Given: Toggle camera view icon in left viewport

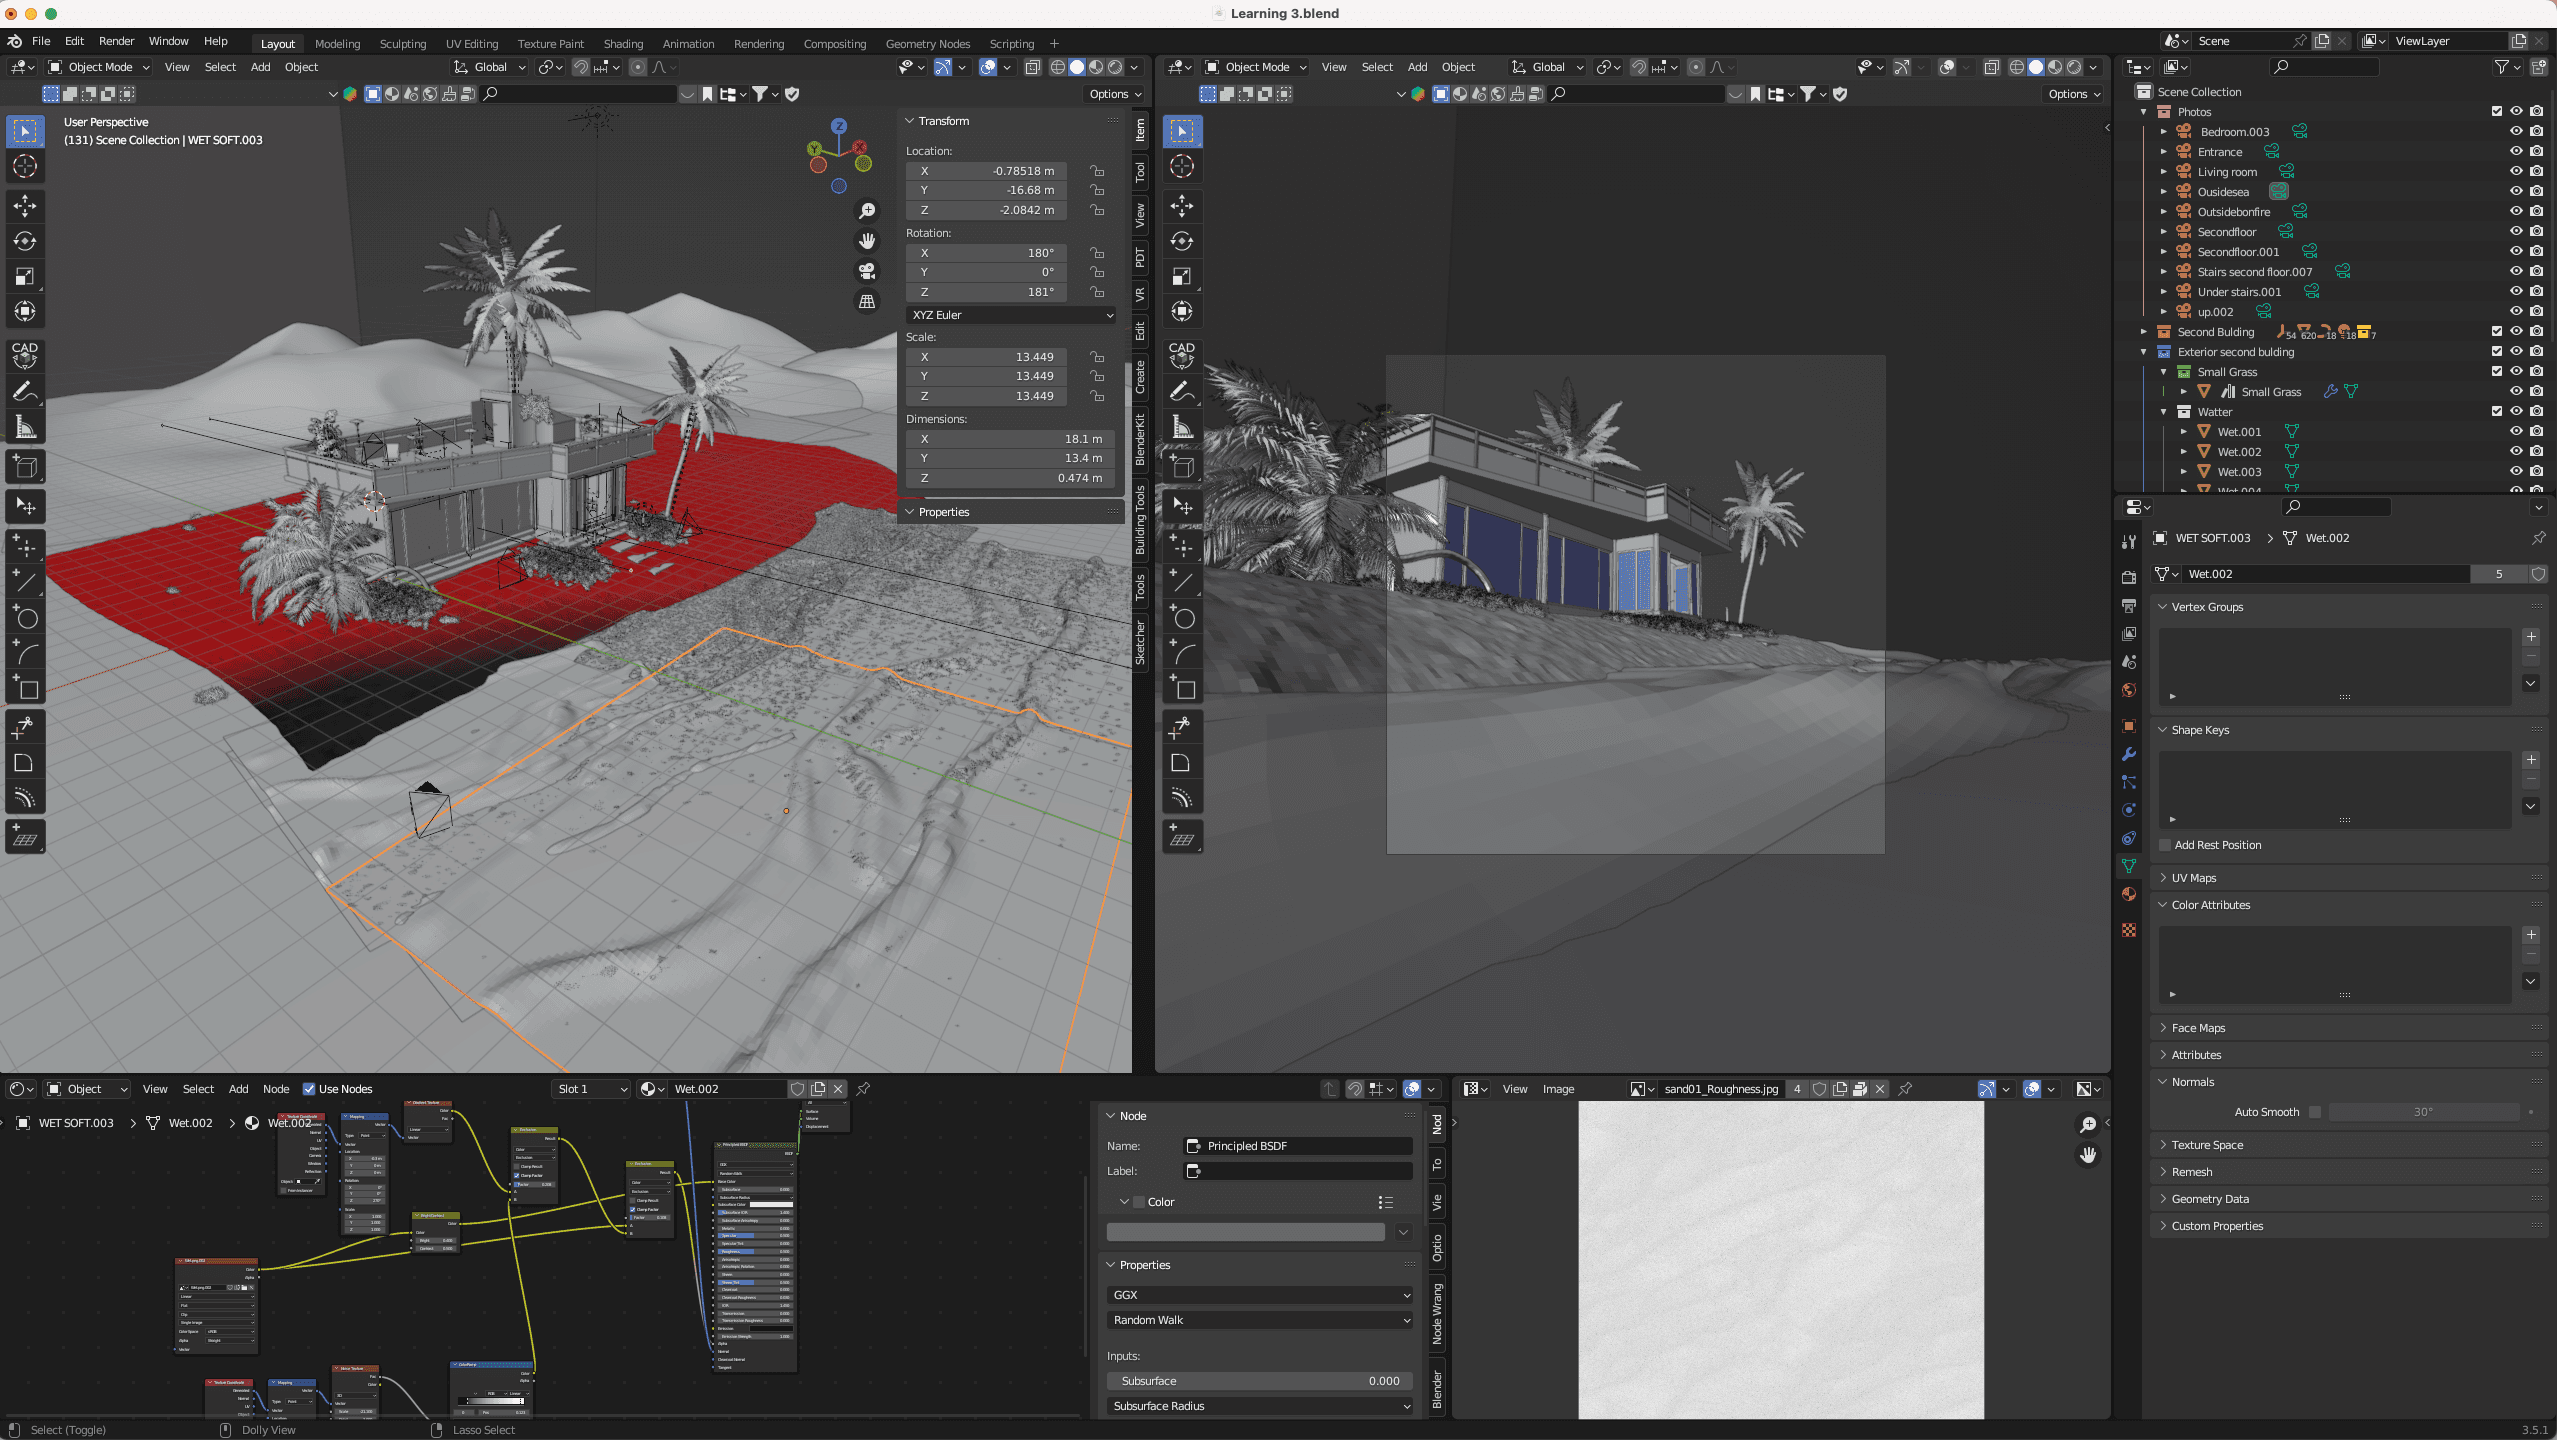Looking at the screenshot, I should point(867,271).
